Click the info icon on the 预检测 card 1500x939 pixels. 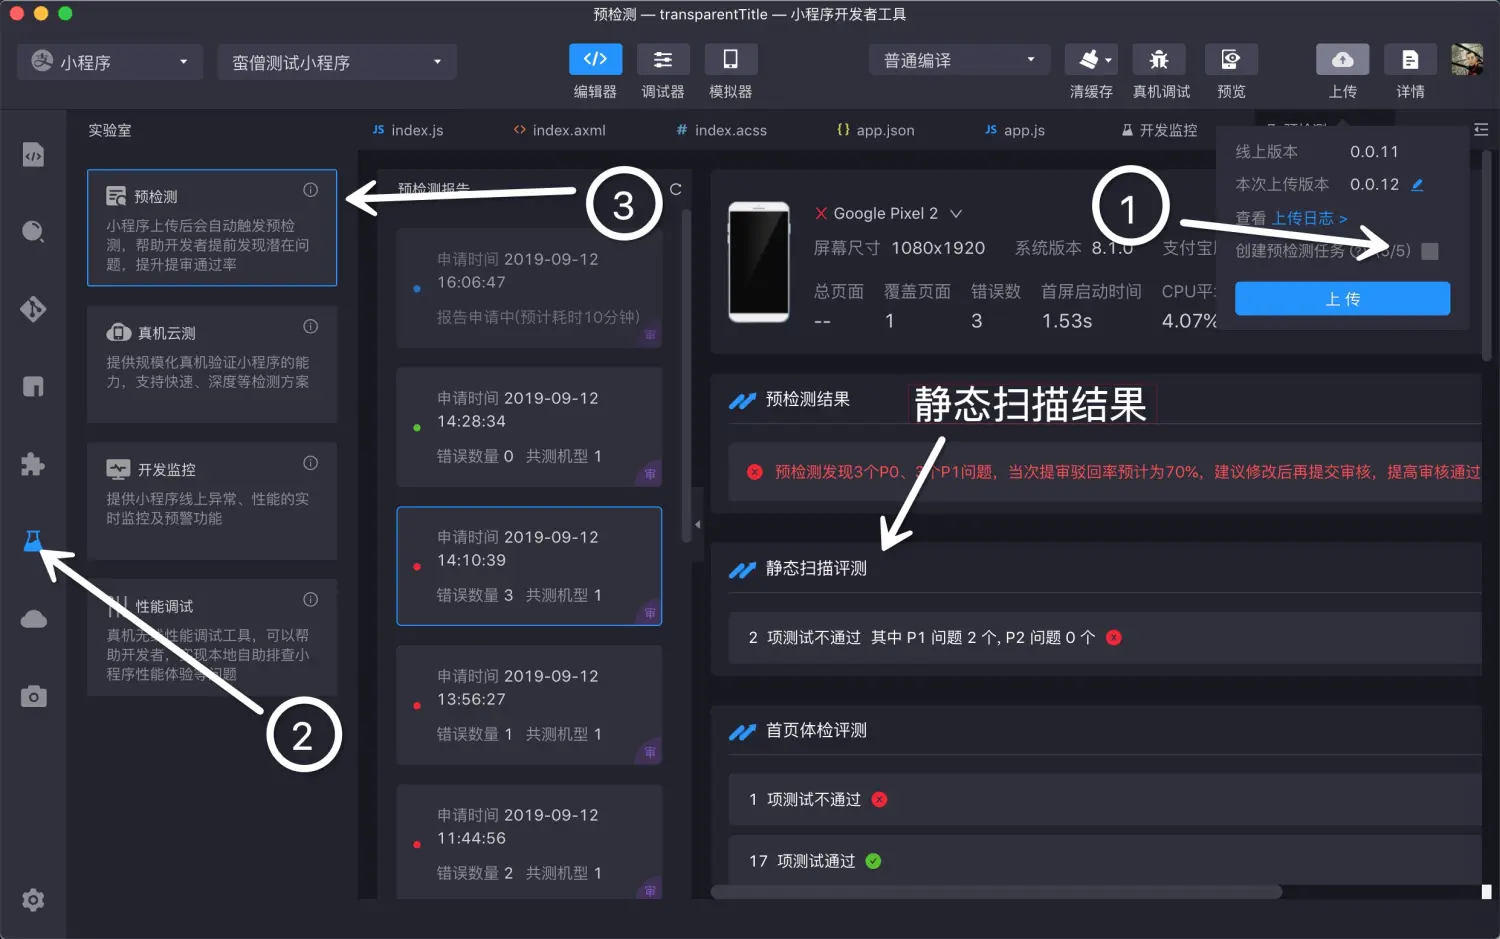(x=311, y=190)
